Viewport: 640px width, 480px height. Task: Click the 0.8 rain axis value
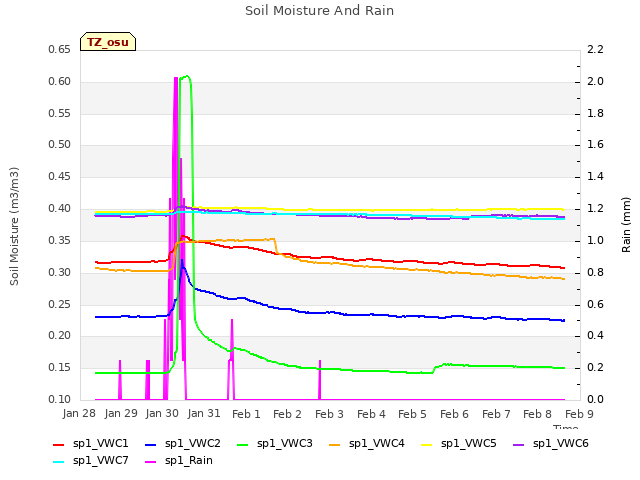tap(596, 272)
